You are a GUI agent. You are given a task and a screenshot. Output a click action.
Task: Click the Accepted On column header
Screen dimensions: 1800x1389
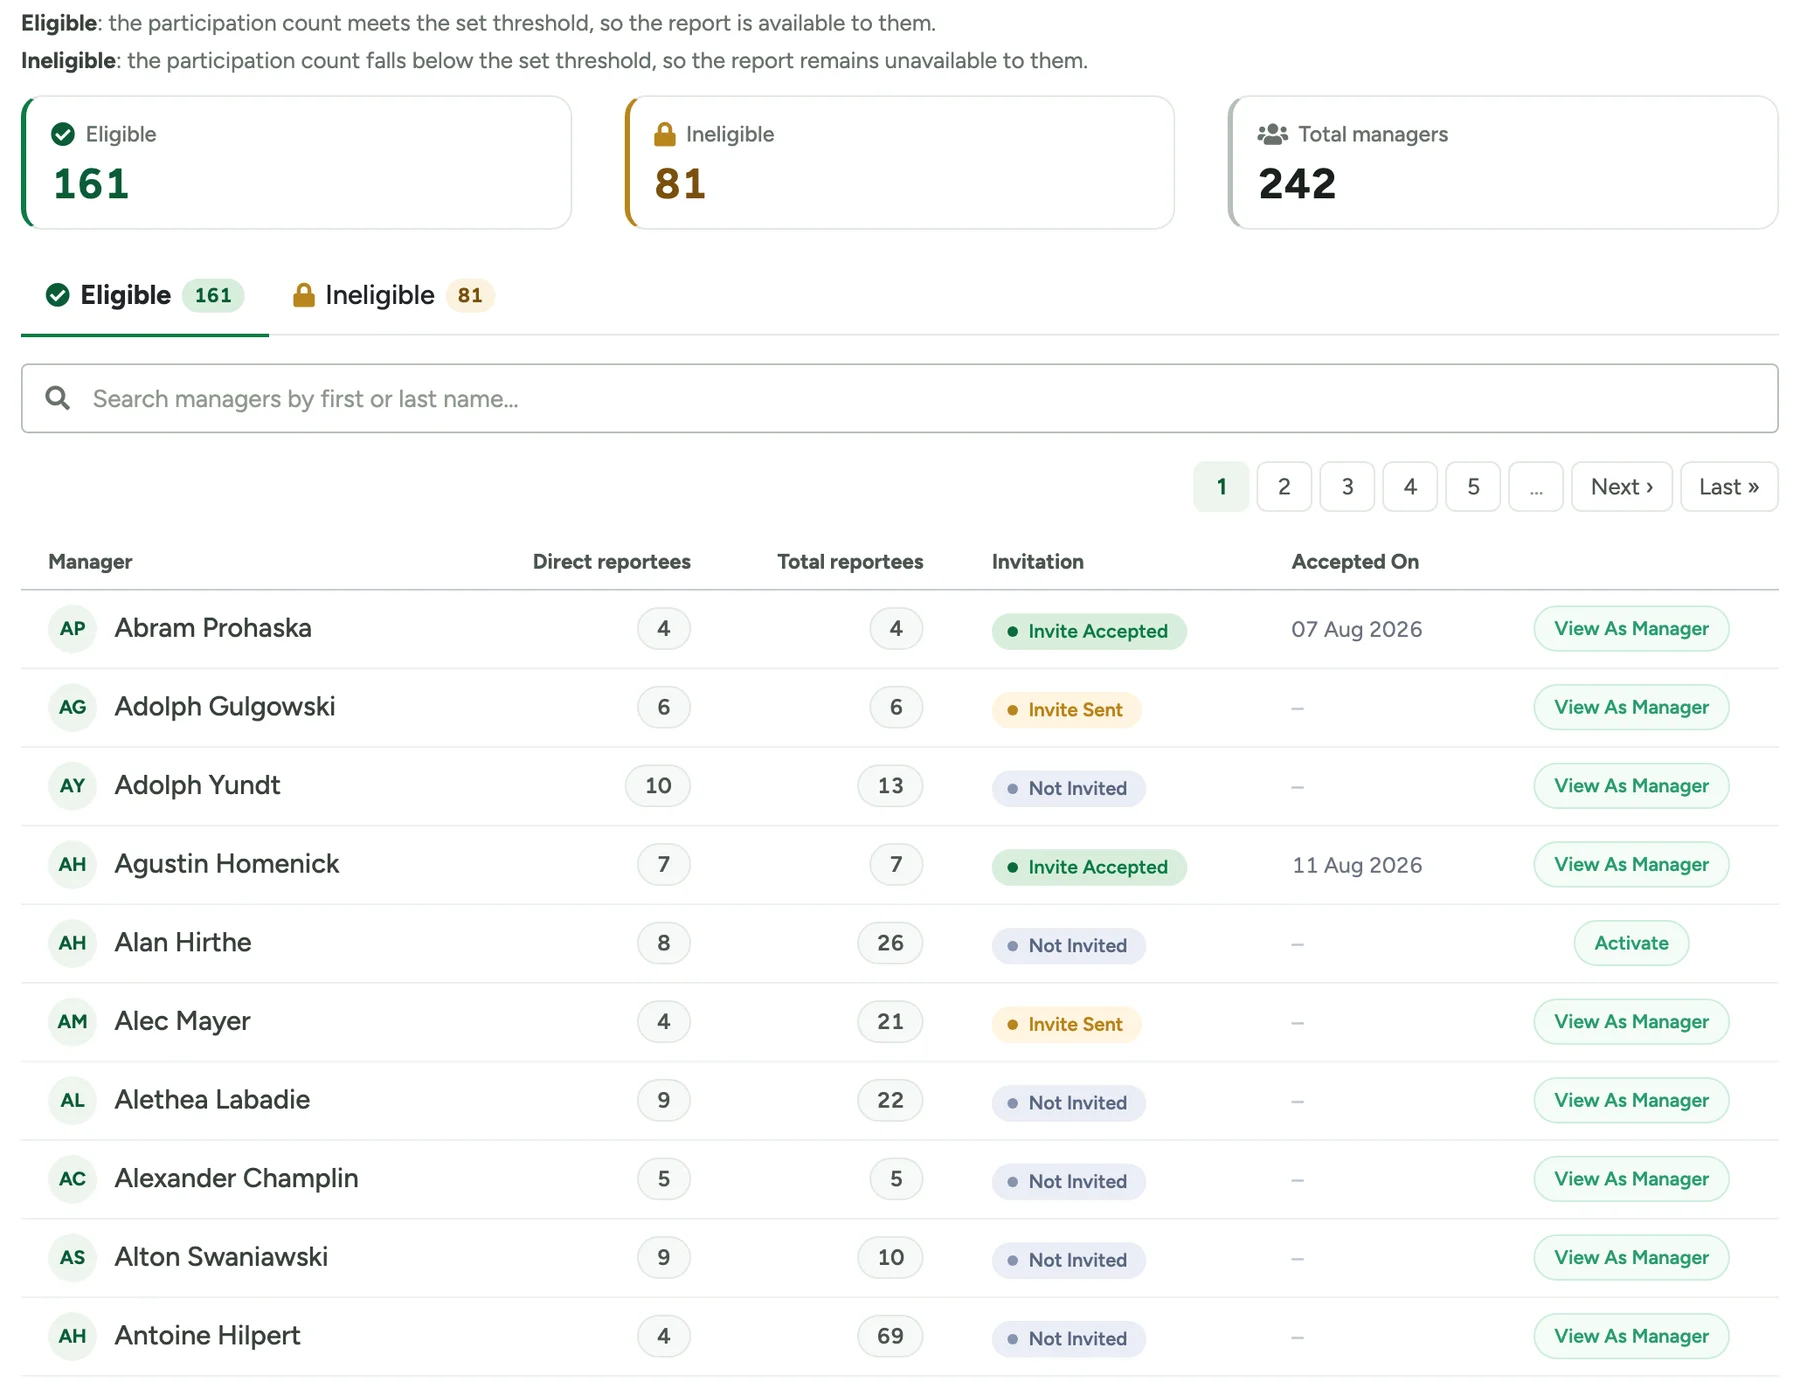(1355, 562)
